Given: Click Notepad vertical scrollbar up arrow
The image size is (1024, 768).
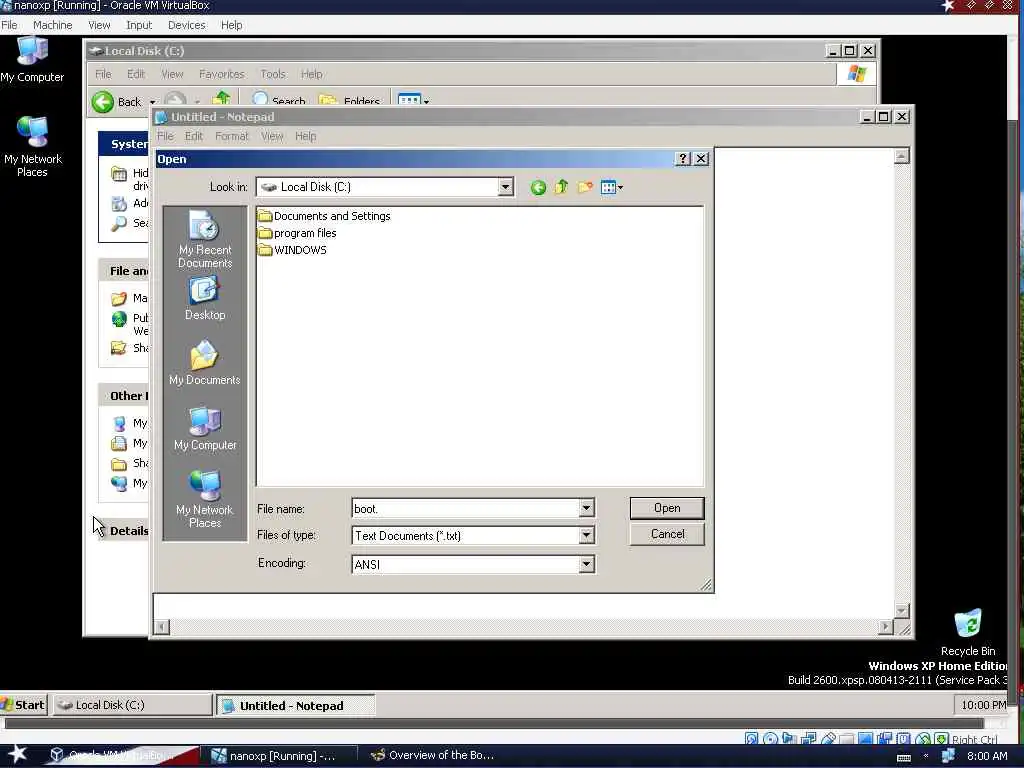Looking at the screenshot, I should 901,156.
